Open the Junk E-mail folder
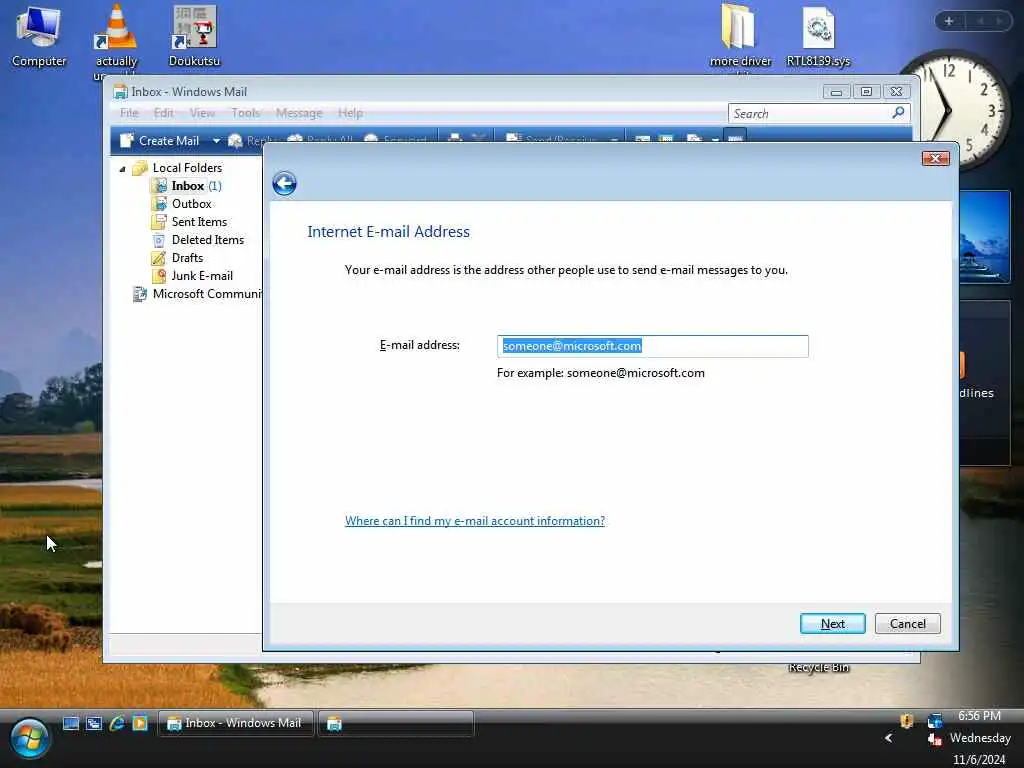This screenshot has width=1024, height=768. (193, 276)
